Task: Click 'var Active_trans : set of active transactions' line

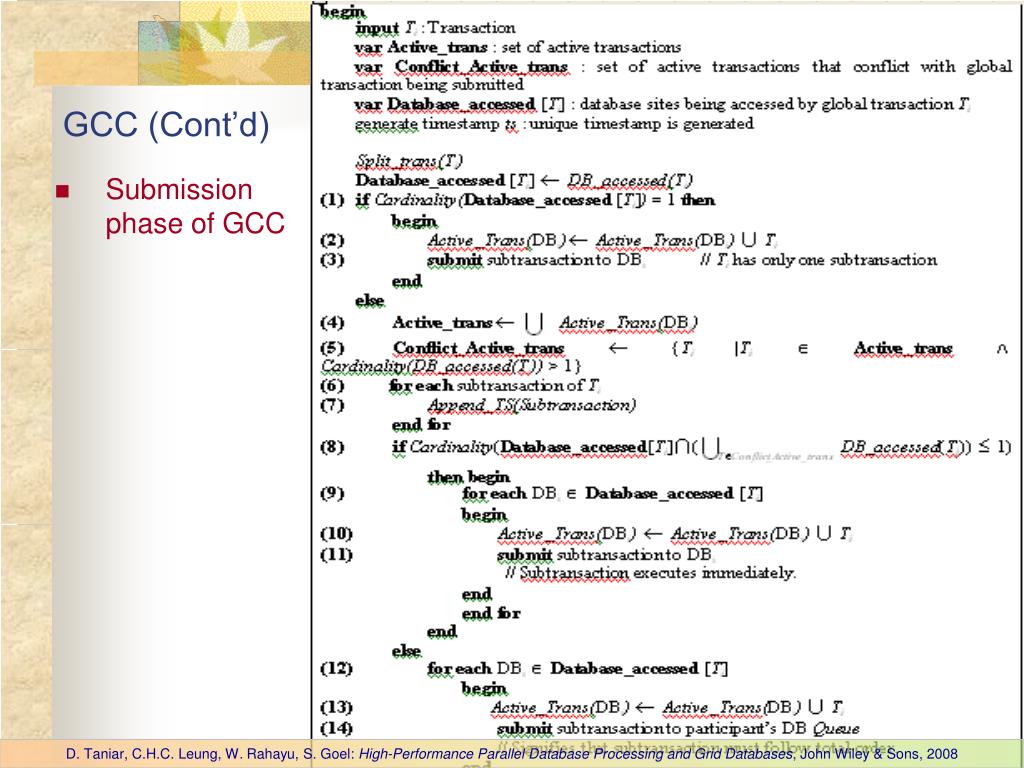Action: pos(518,48)
